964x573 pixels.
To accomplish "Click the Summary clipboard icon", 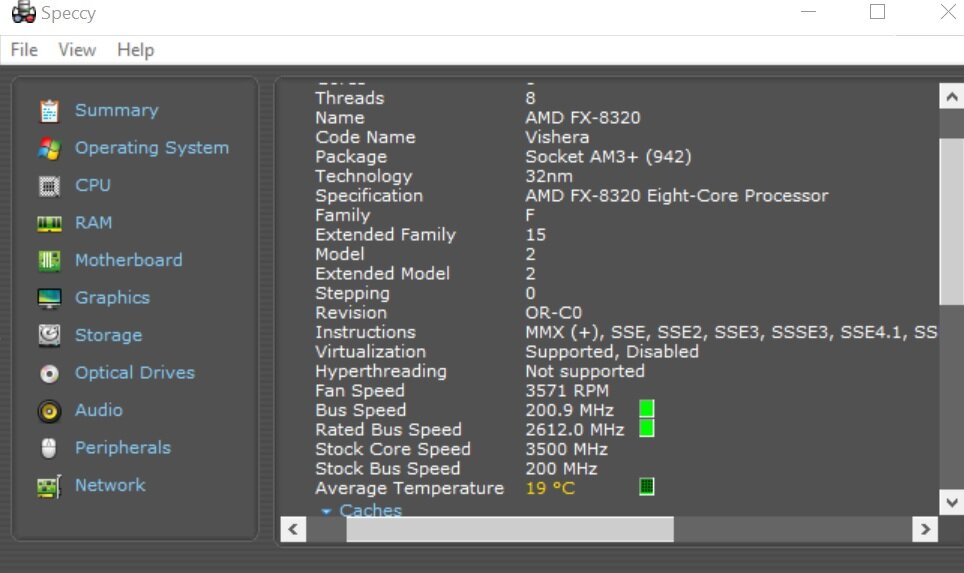I will pos(49,111).
